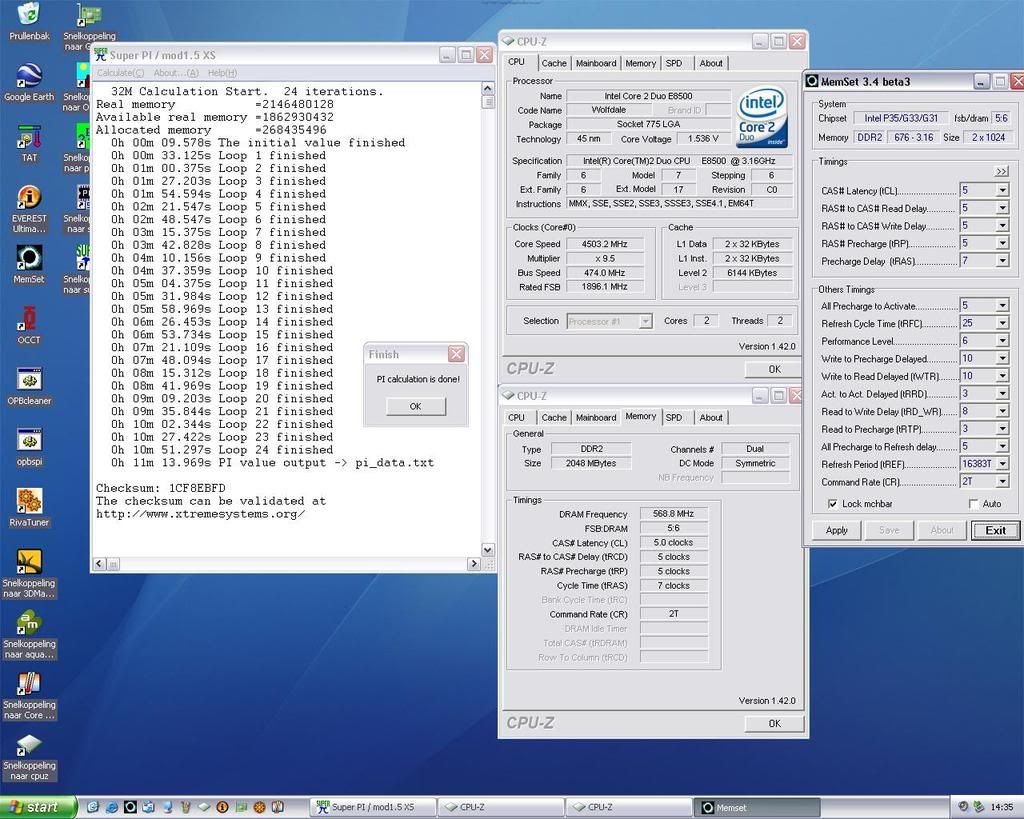1024x819 pixels.
Task: Click the last quick launch icon before Super PI
Action: (278, 807)
